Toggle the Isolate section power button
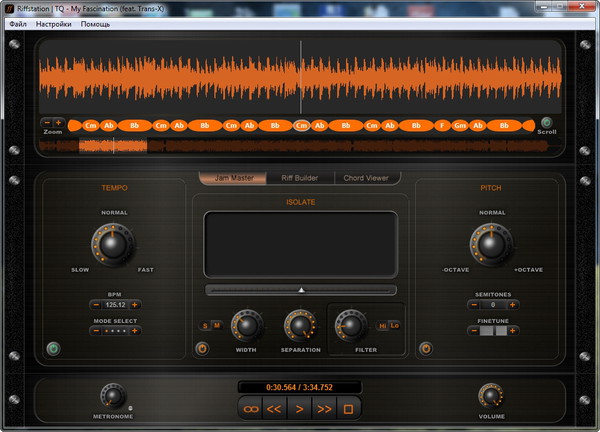This screenshot has width=600, height=432. point(202,349)
